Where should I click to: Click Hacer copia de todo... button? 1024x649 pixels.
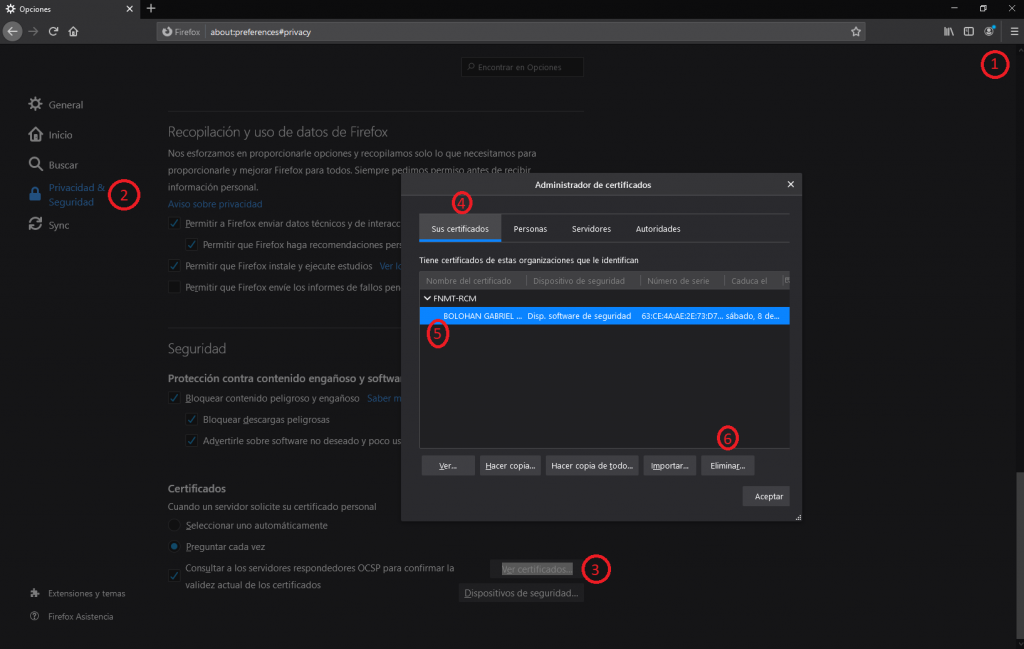point(592,466)
